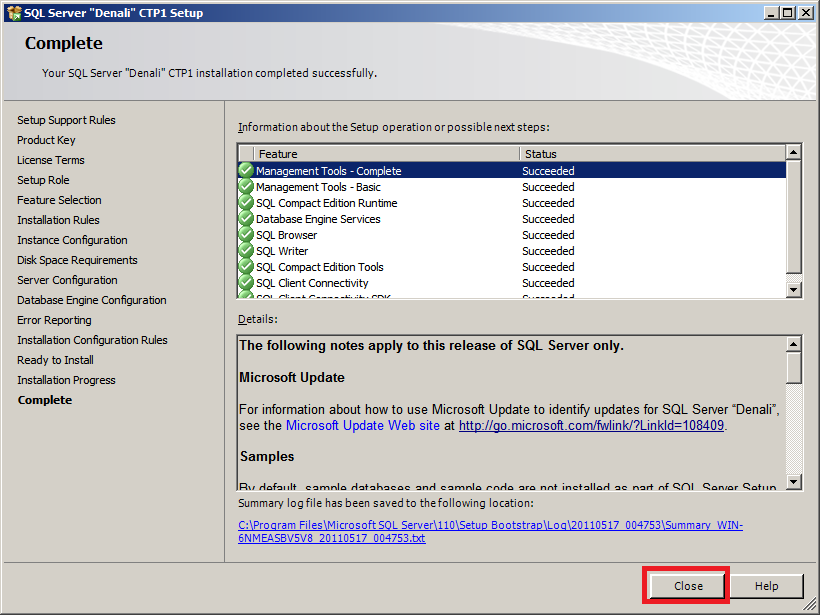
Task: Click the feature list scroll up arrow
Action: coord(793,153)
